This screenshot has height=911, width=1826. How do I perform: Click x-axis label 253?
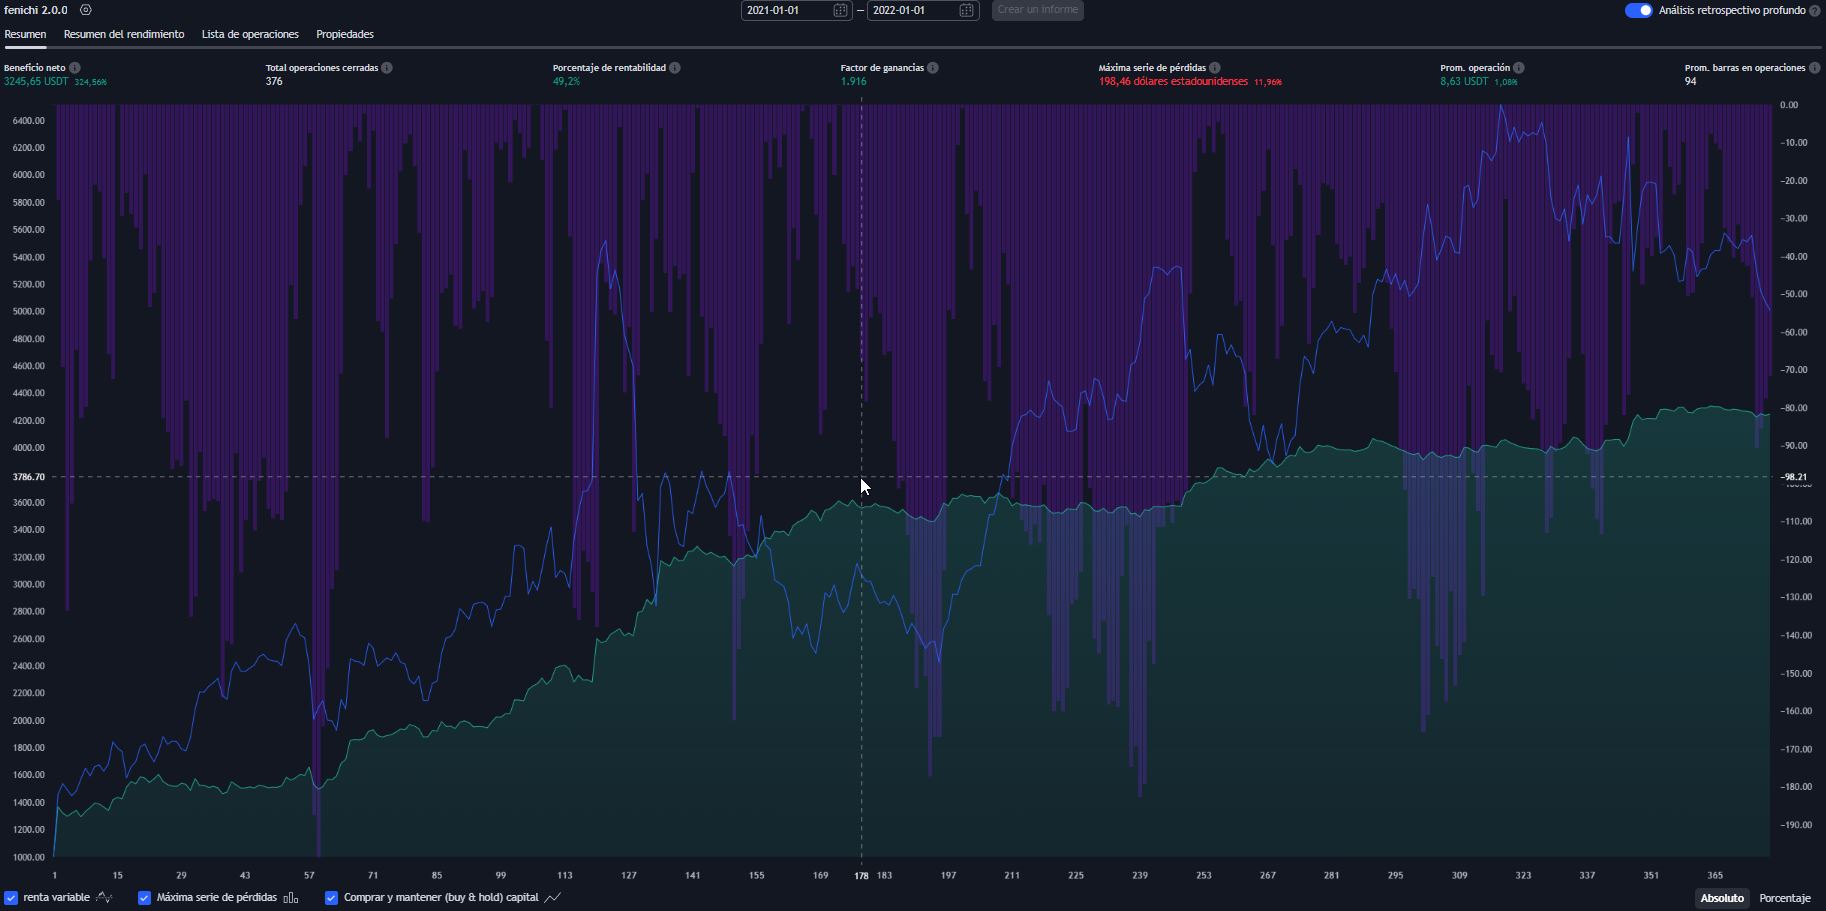pyautogui.click(x=1204, y=876)
